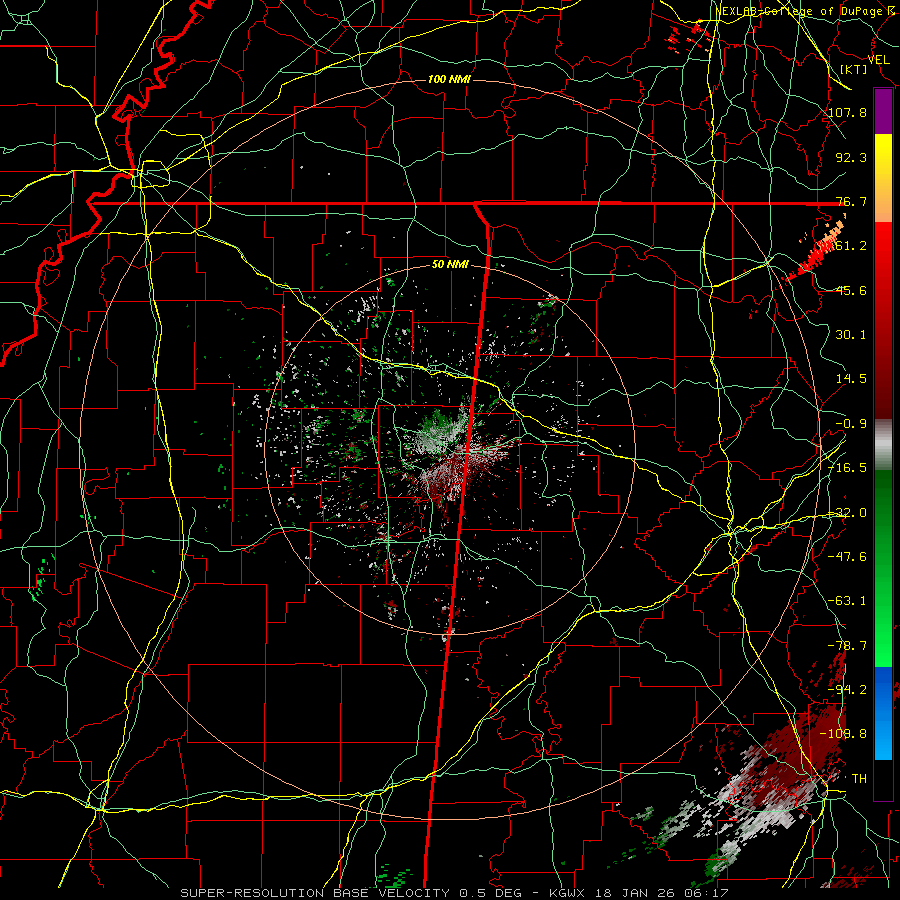Viewport: 900px width, 900px height.
Task: Click the -109.8 legend value
Action: tap(844, 734)
